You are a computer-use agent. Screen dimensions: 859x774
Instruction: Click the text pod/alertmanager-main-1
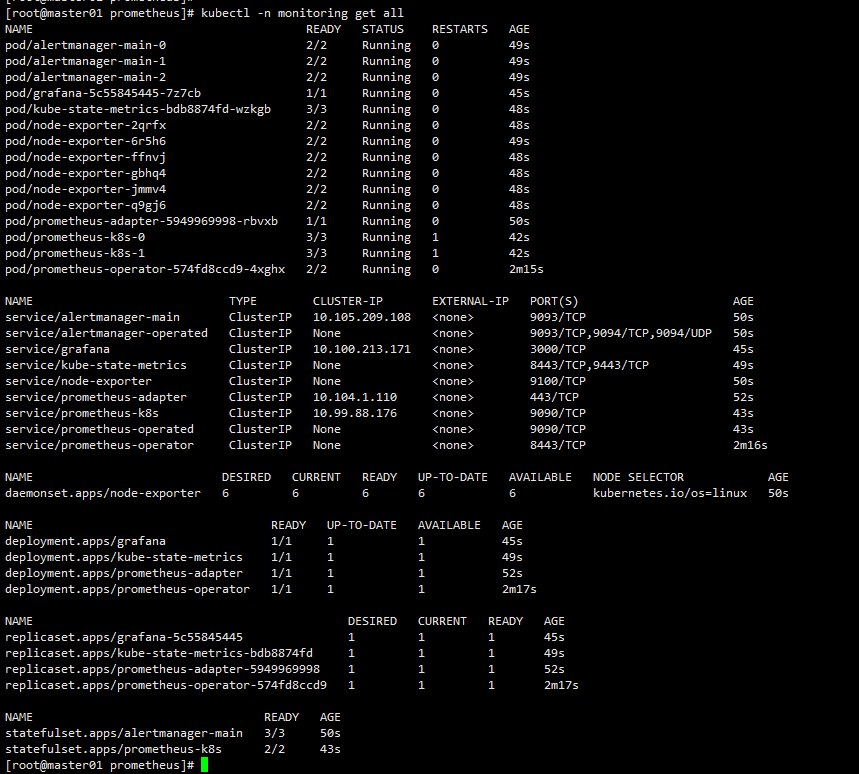pyautogui.click(x=85, y=61)
